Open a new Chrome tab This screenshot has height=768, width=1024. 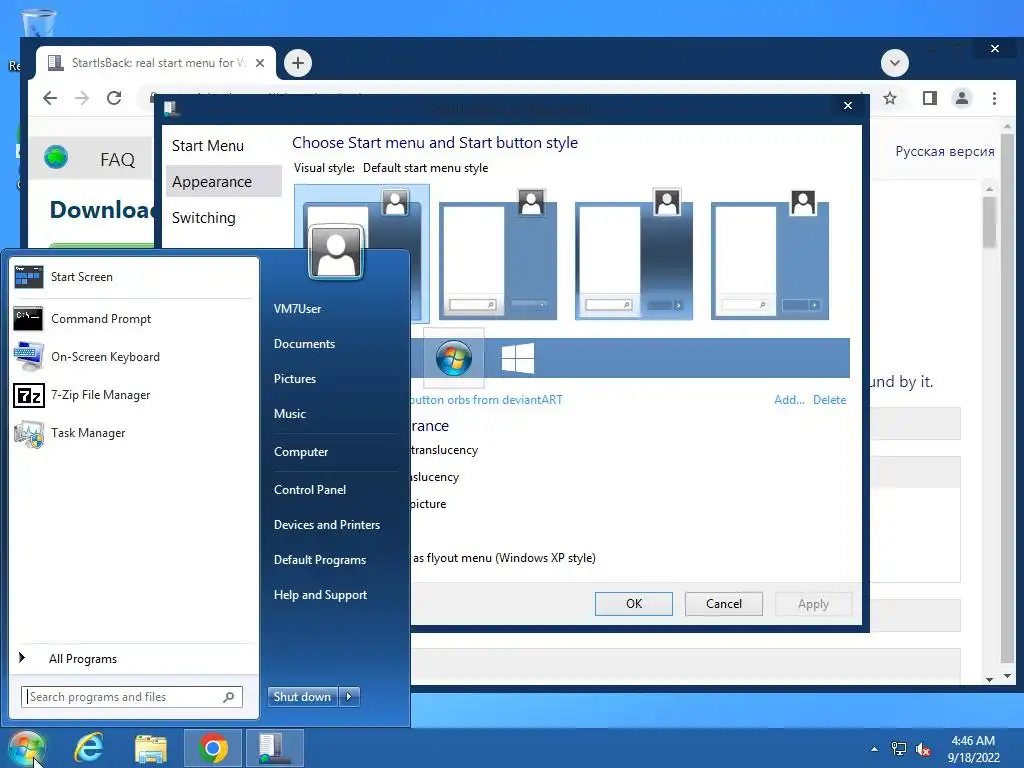point(298,63)
